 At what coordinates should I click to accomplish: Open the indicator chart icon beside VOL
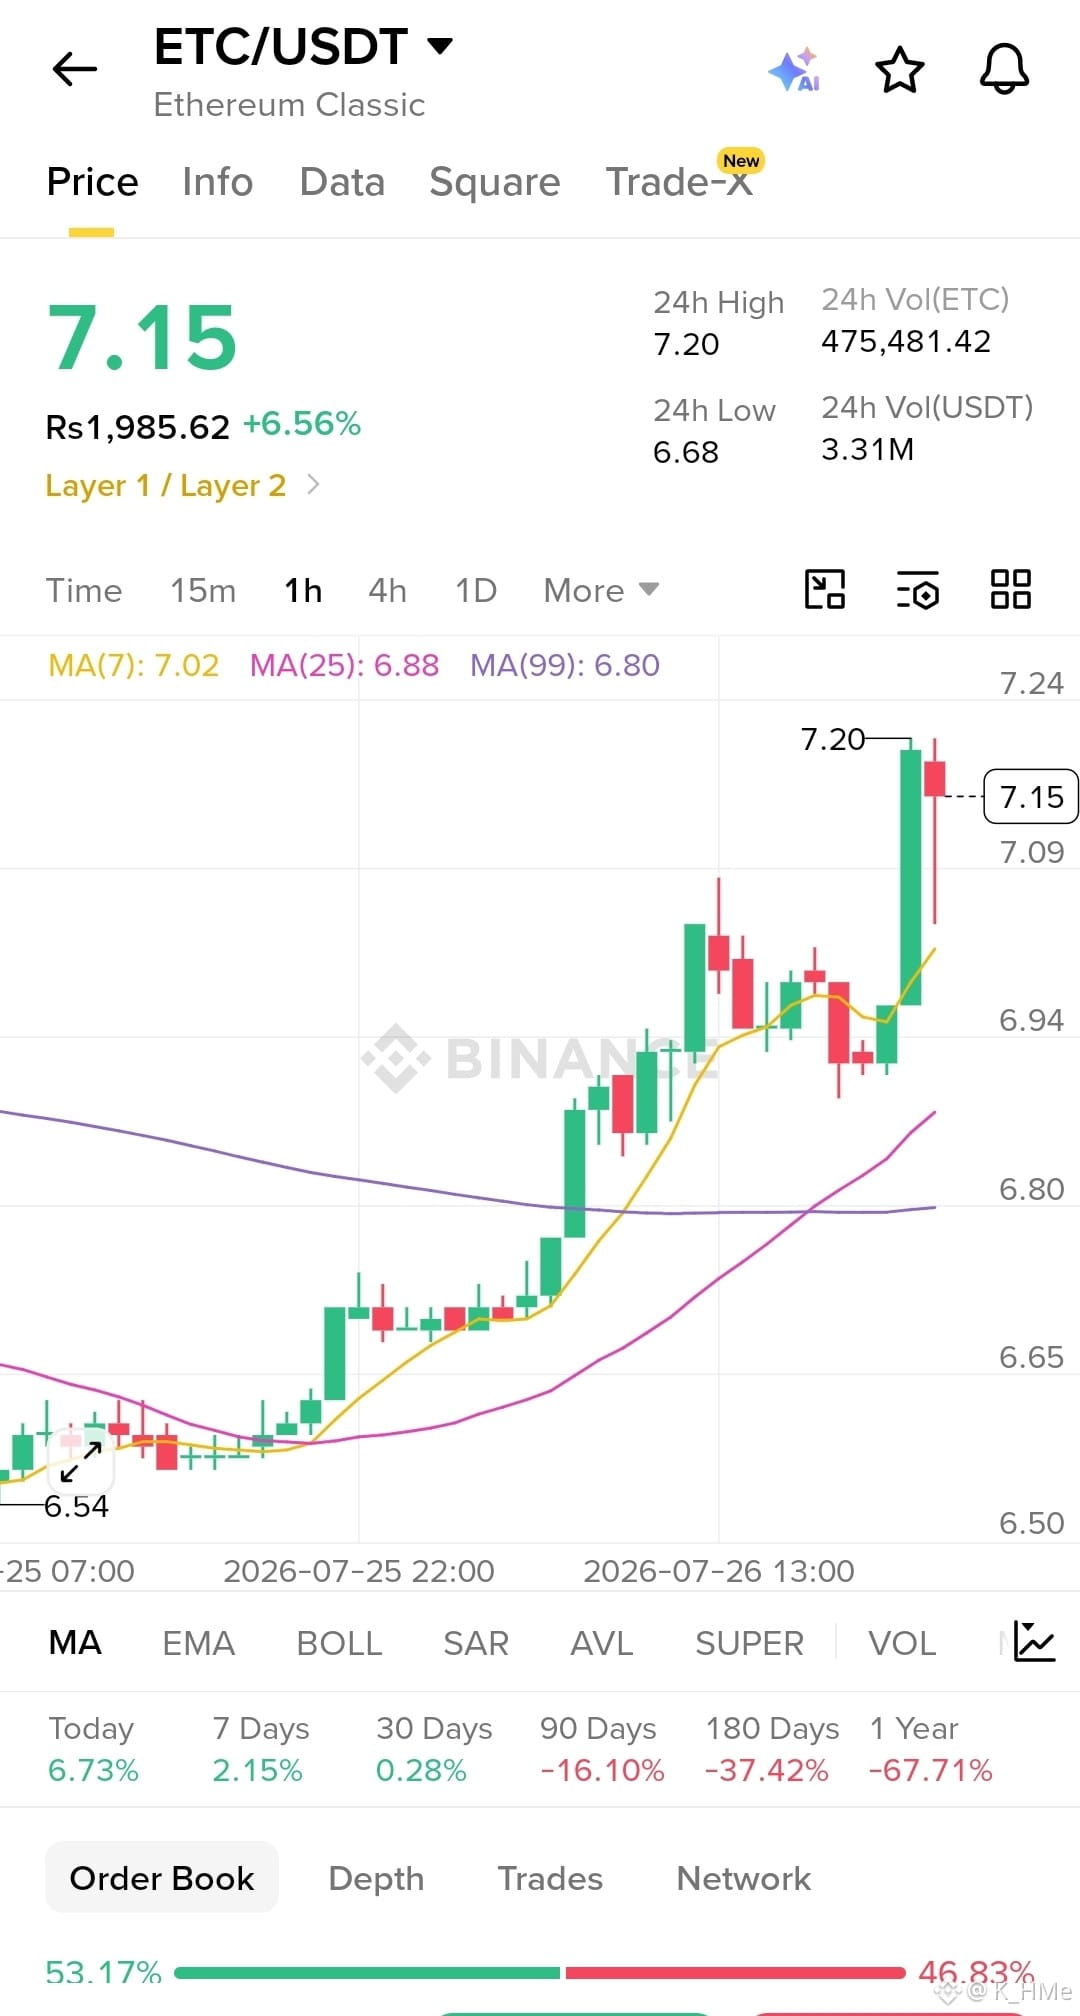pos(1034,1641)
